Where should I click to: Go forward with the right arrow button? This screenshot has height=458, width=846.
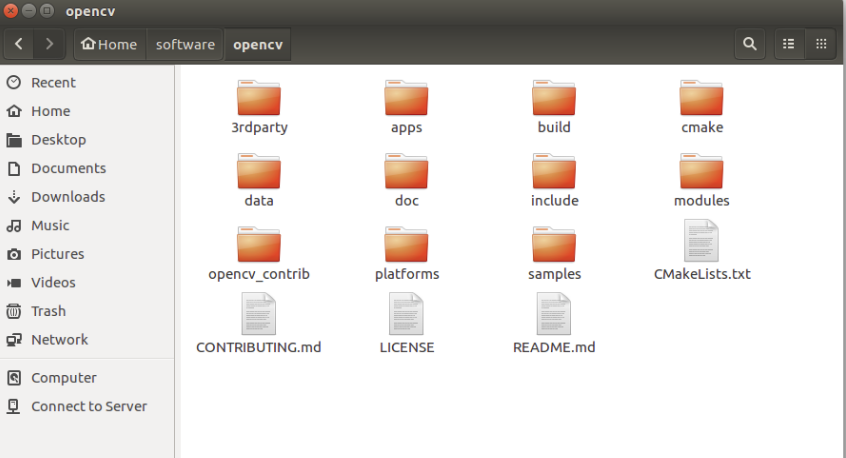click(x=49, y=44)
